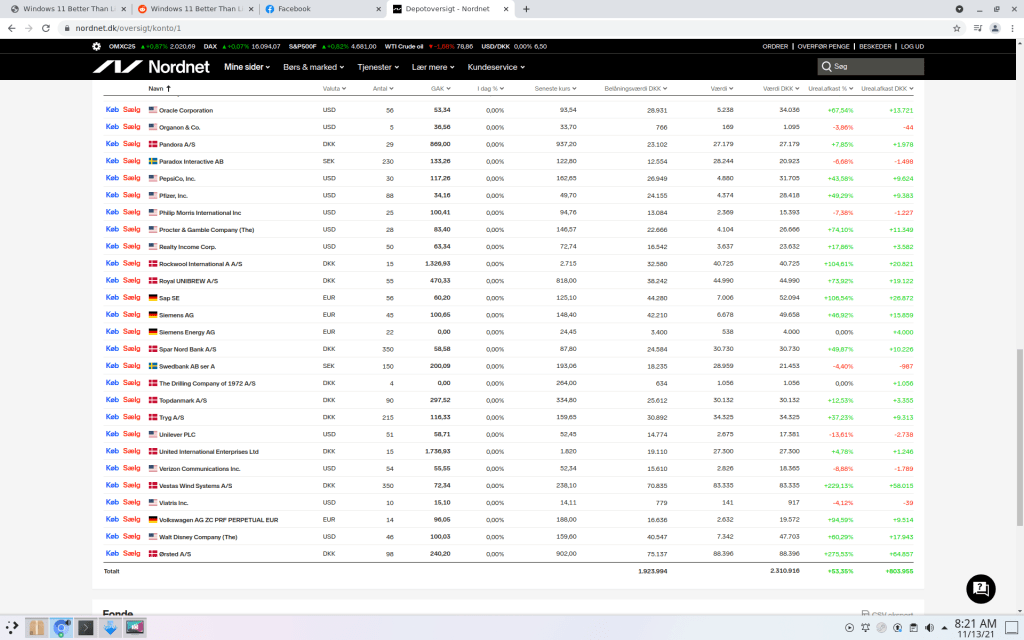Open ticker settings gear icon
The image size is (1024, 640).
pos(96,46)
